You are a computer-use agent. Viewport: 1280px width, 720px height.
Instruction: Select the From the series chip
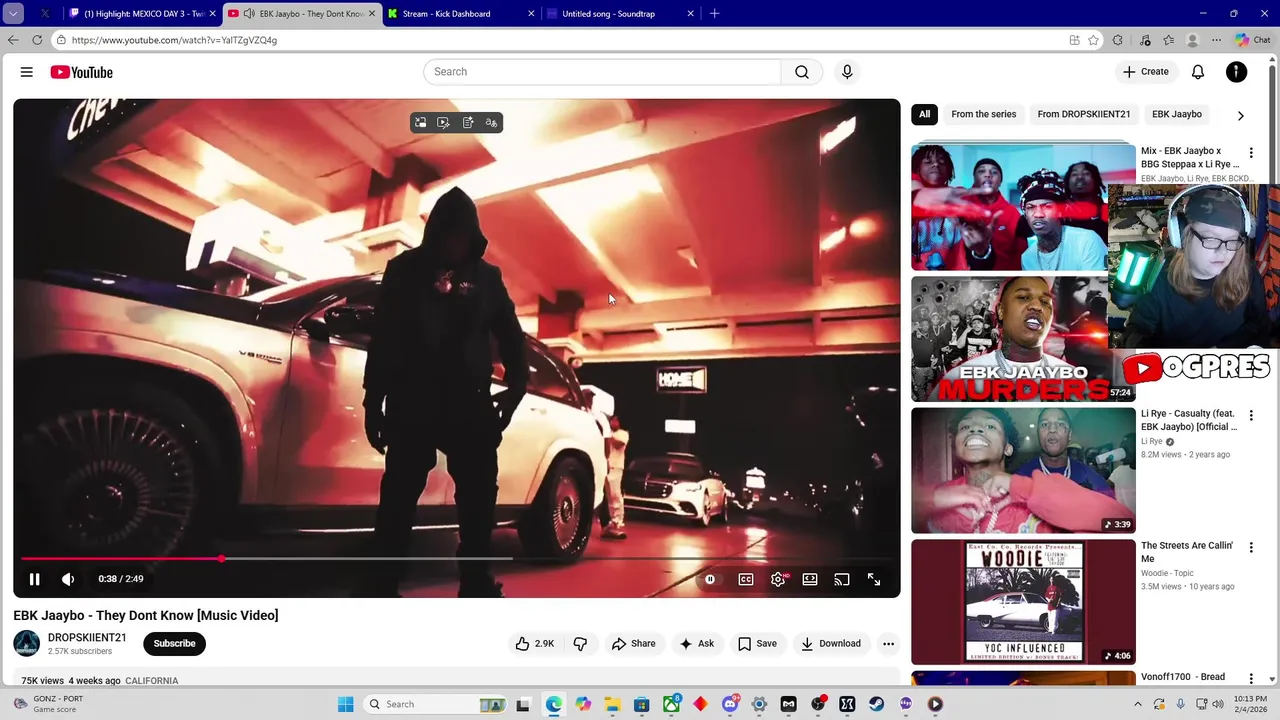[x=984, y=114]
